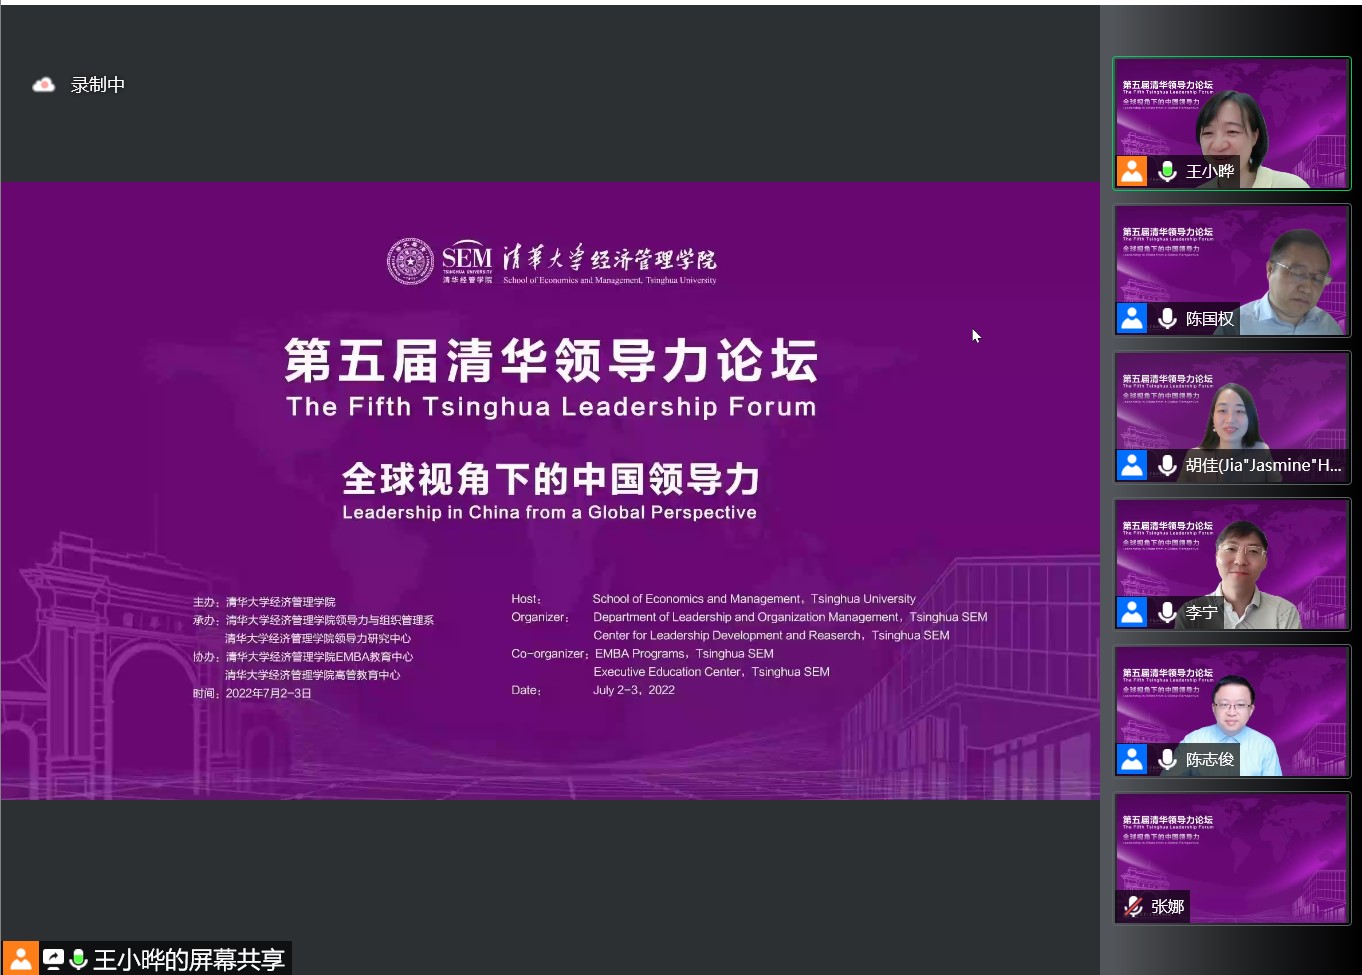Click the slide title 第五届清华领导力论坛
The height and width of the screenshot is (975, 1362).
tap(551, 361)
